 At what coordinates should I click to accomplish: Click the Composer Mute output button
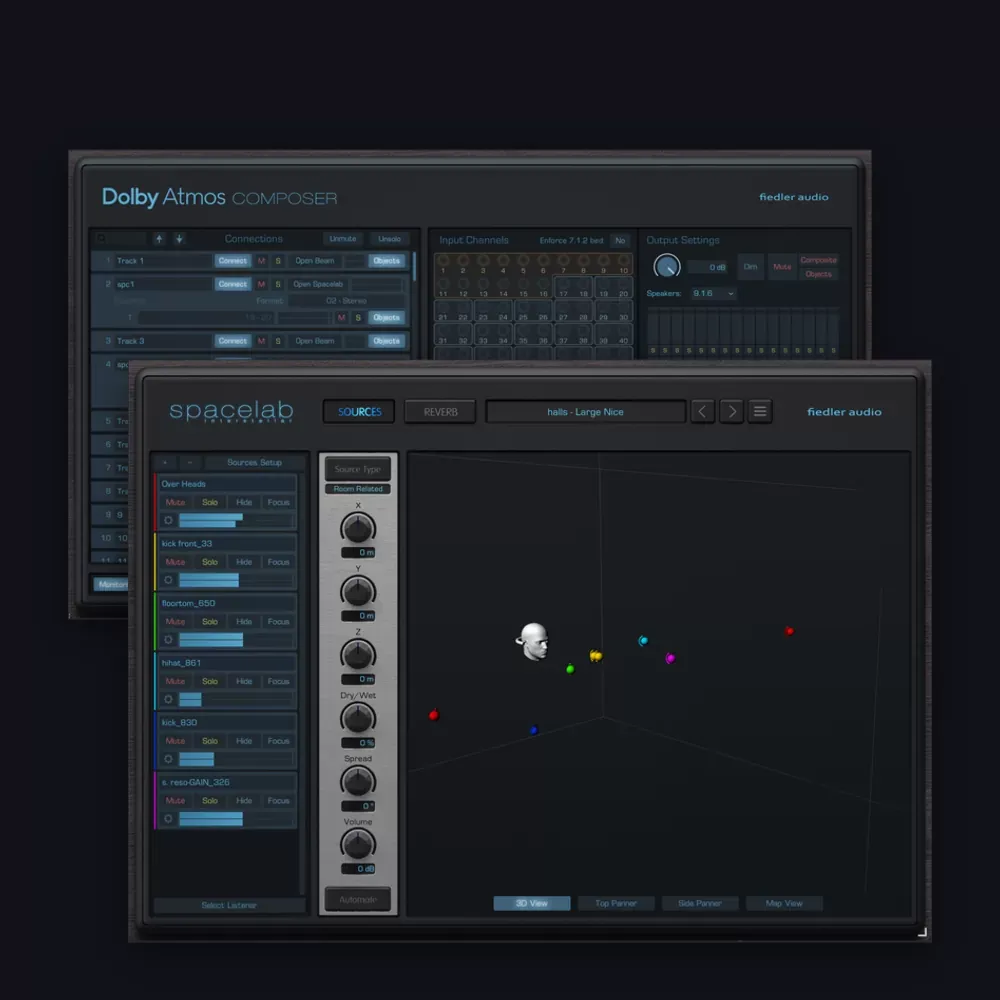click(x=781, y=267)
